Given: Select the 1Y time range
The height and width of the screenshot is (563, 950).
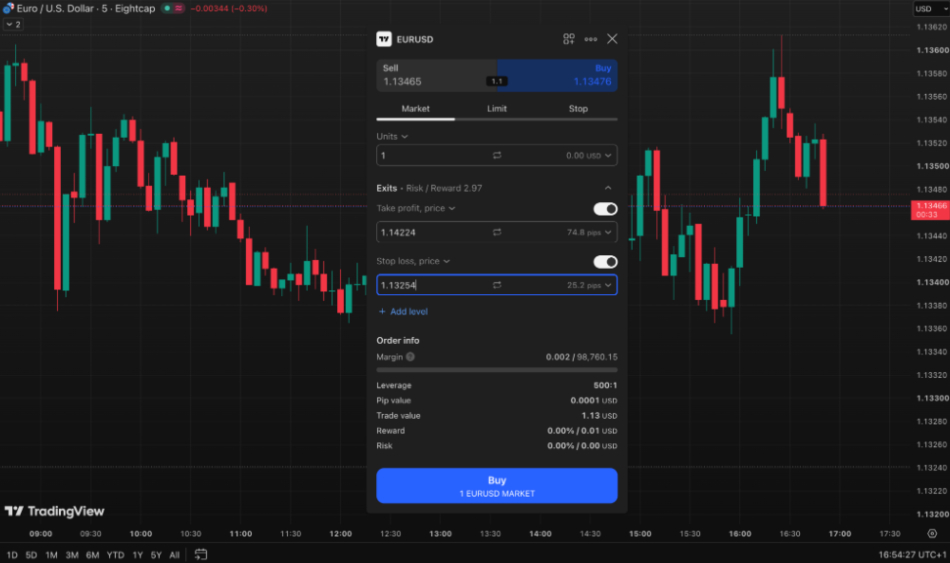Looking at the screenshot, I should pos(138,555).
